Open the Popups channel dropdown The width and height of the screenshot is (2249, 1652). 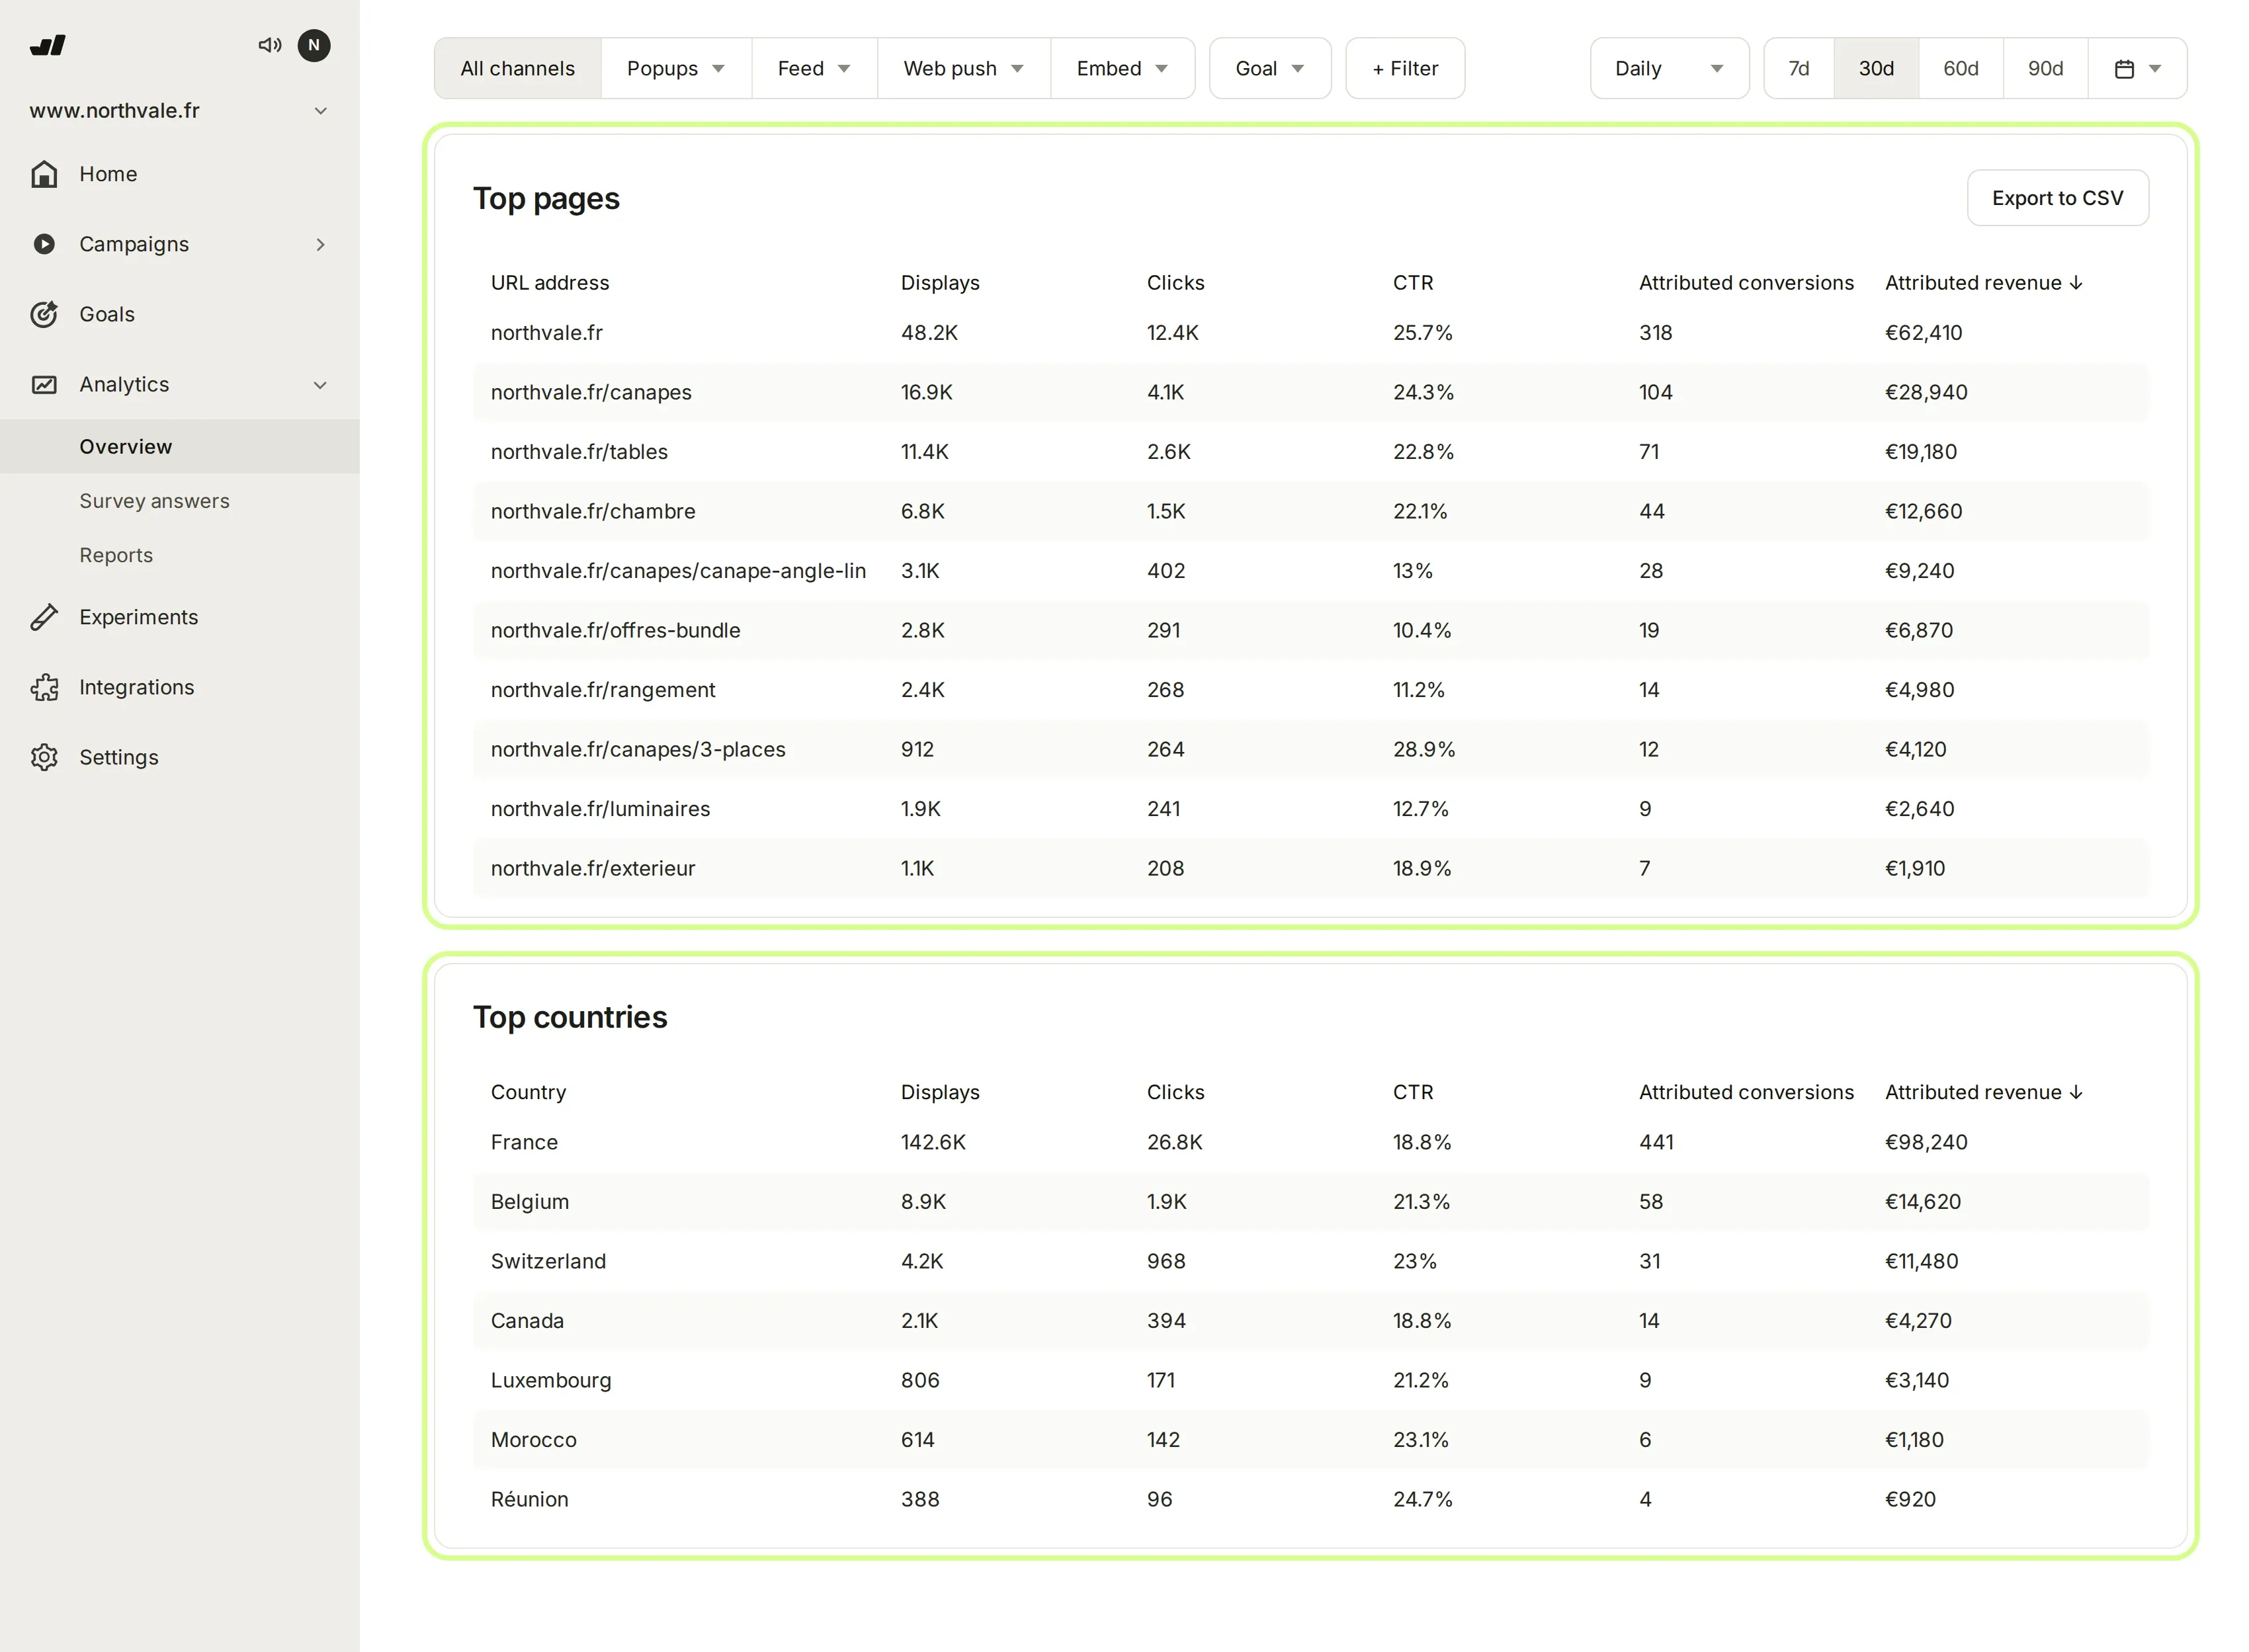[676, 68]
